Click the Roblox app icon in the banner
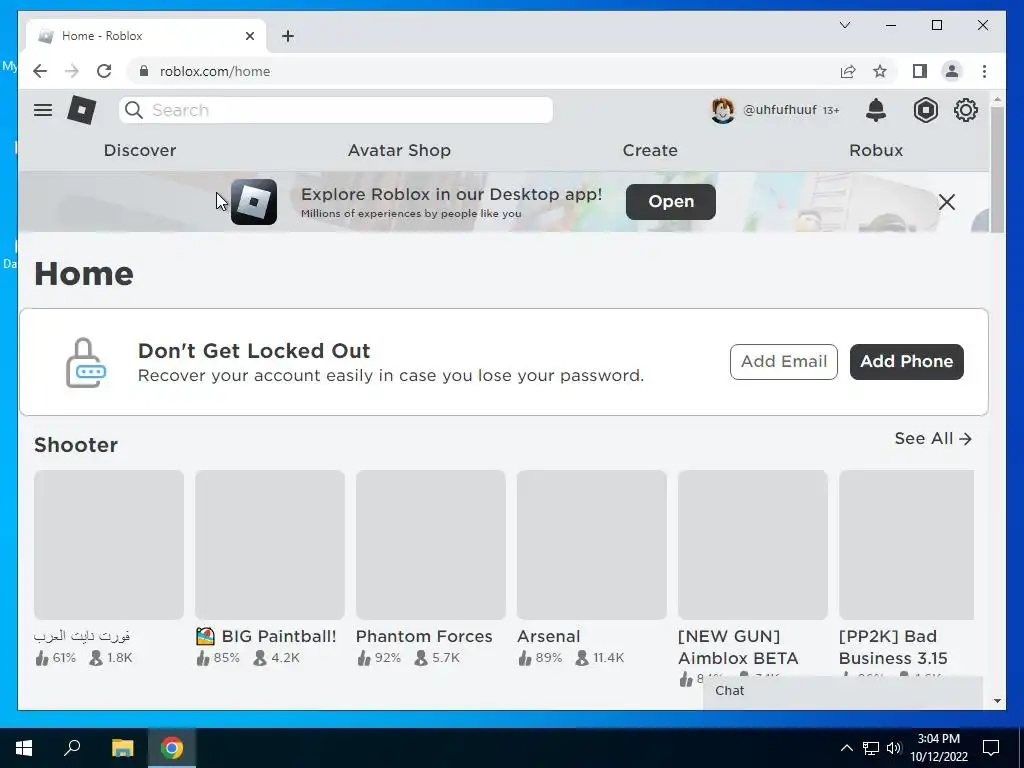Image resolution: width=1024 pixels, height=768 pixels. 254,202
